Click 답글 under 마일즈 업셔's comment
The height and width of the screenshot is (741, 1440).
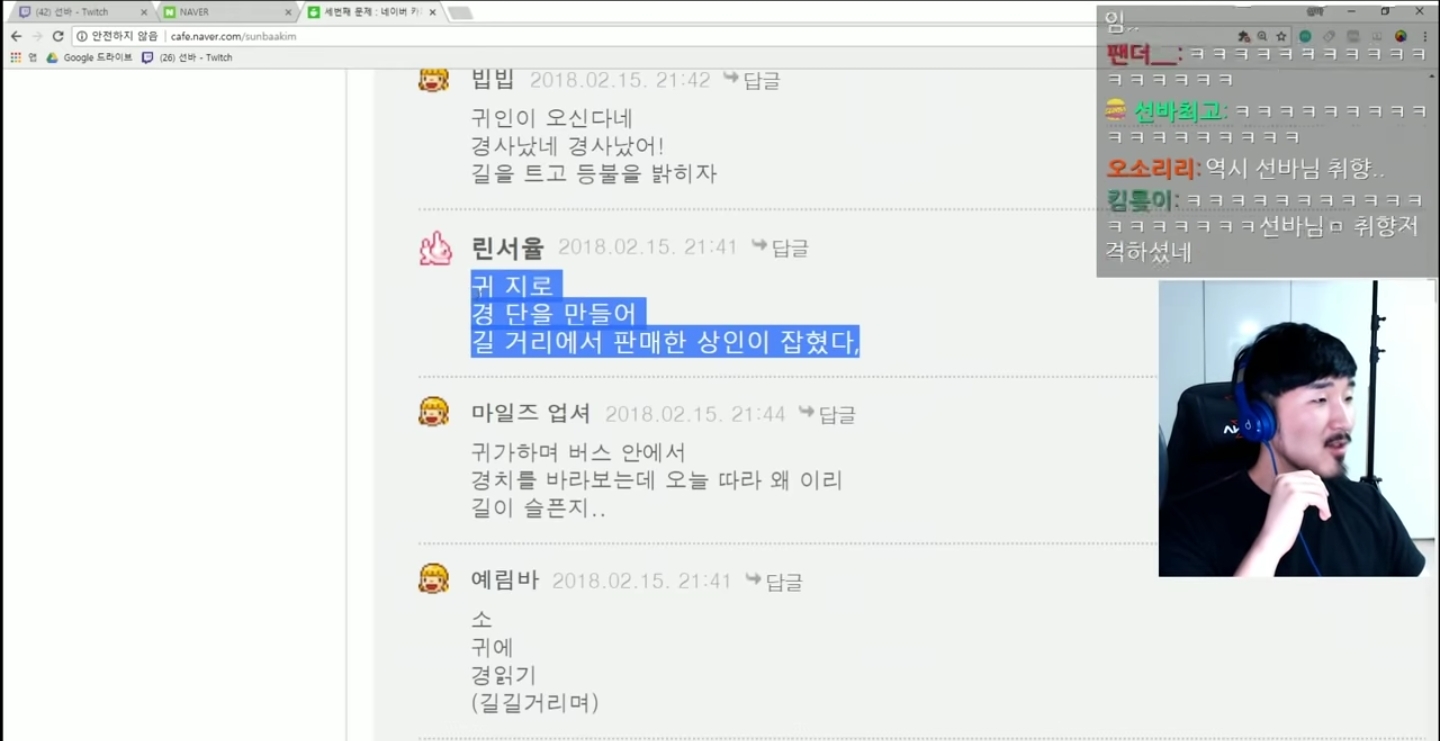point(827,414)
